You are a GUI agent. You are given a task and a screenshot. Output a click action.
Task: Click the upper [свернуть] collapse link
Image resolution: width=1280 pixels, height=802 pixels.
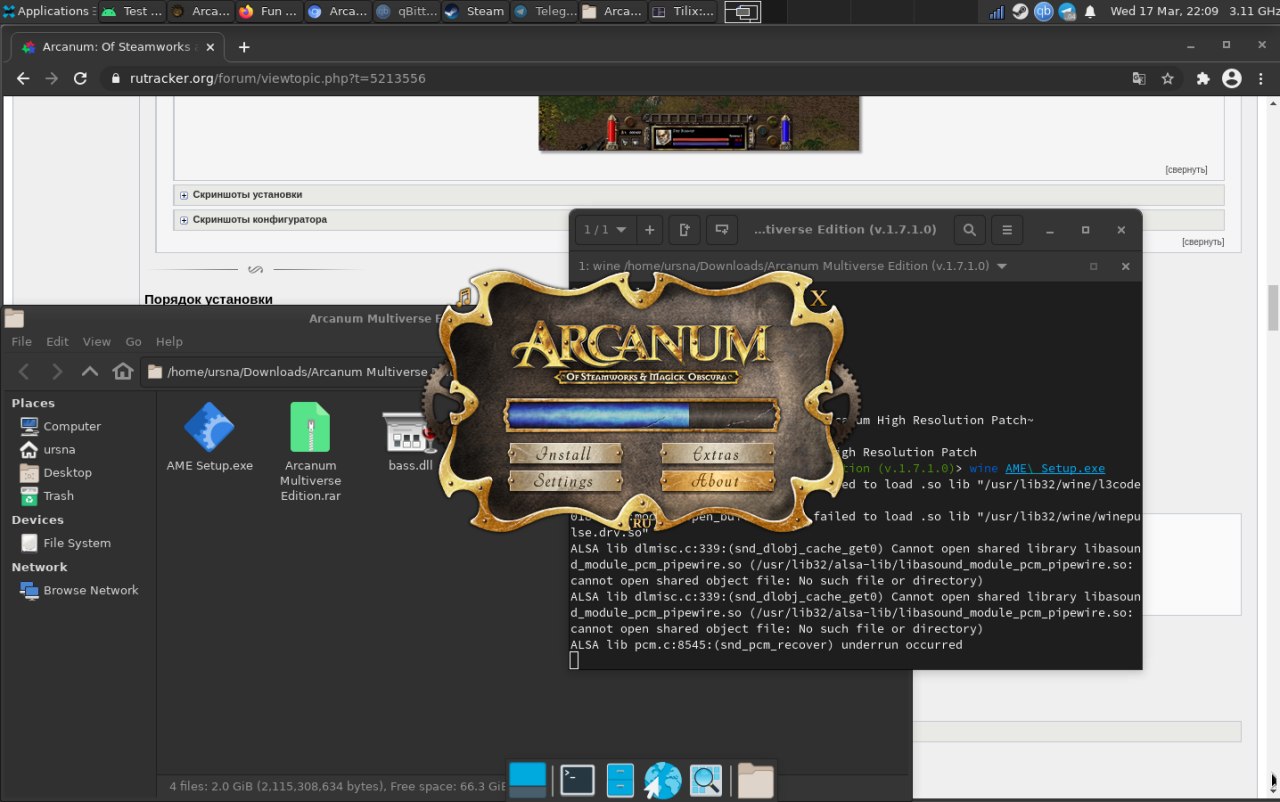pyautogui.click(x=1186, y=170)
